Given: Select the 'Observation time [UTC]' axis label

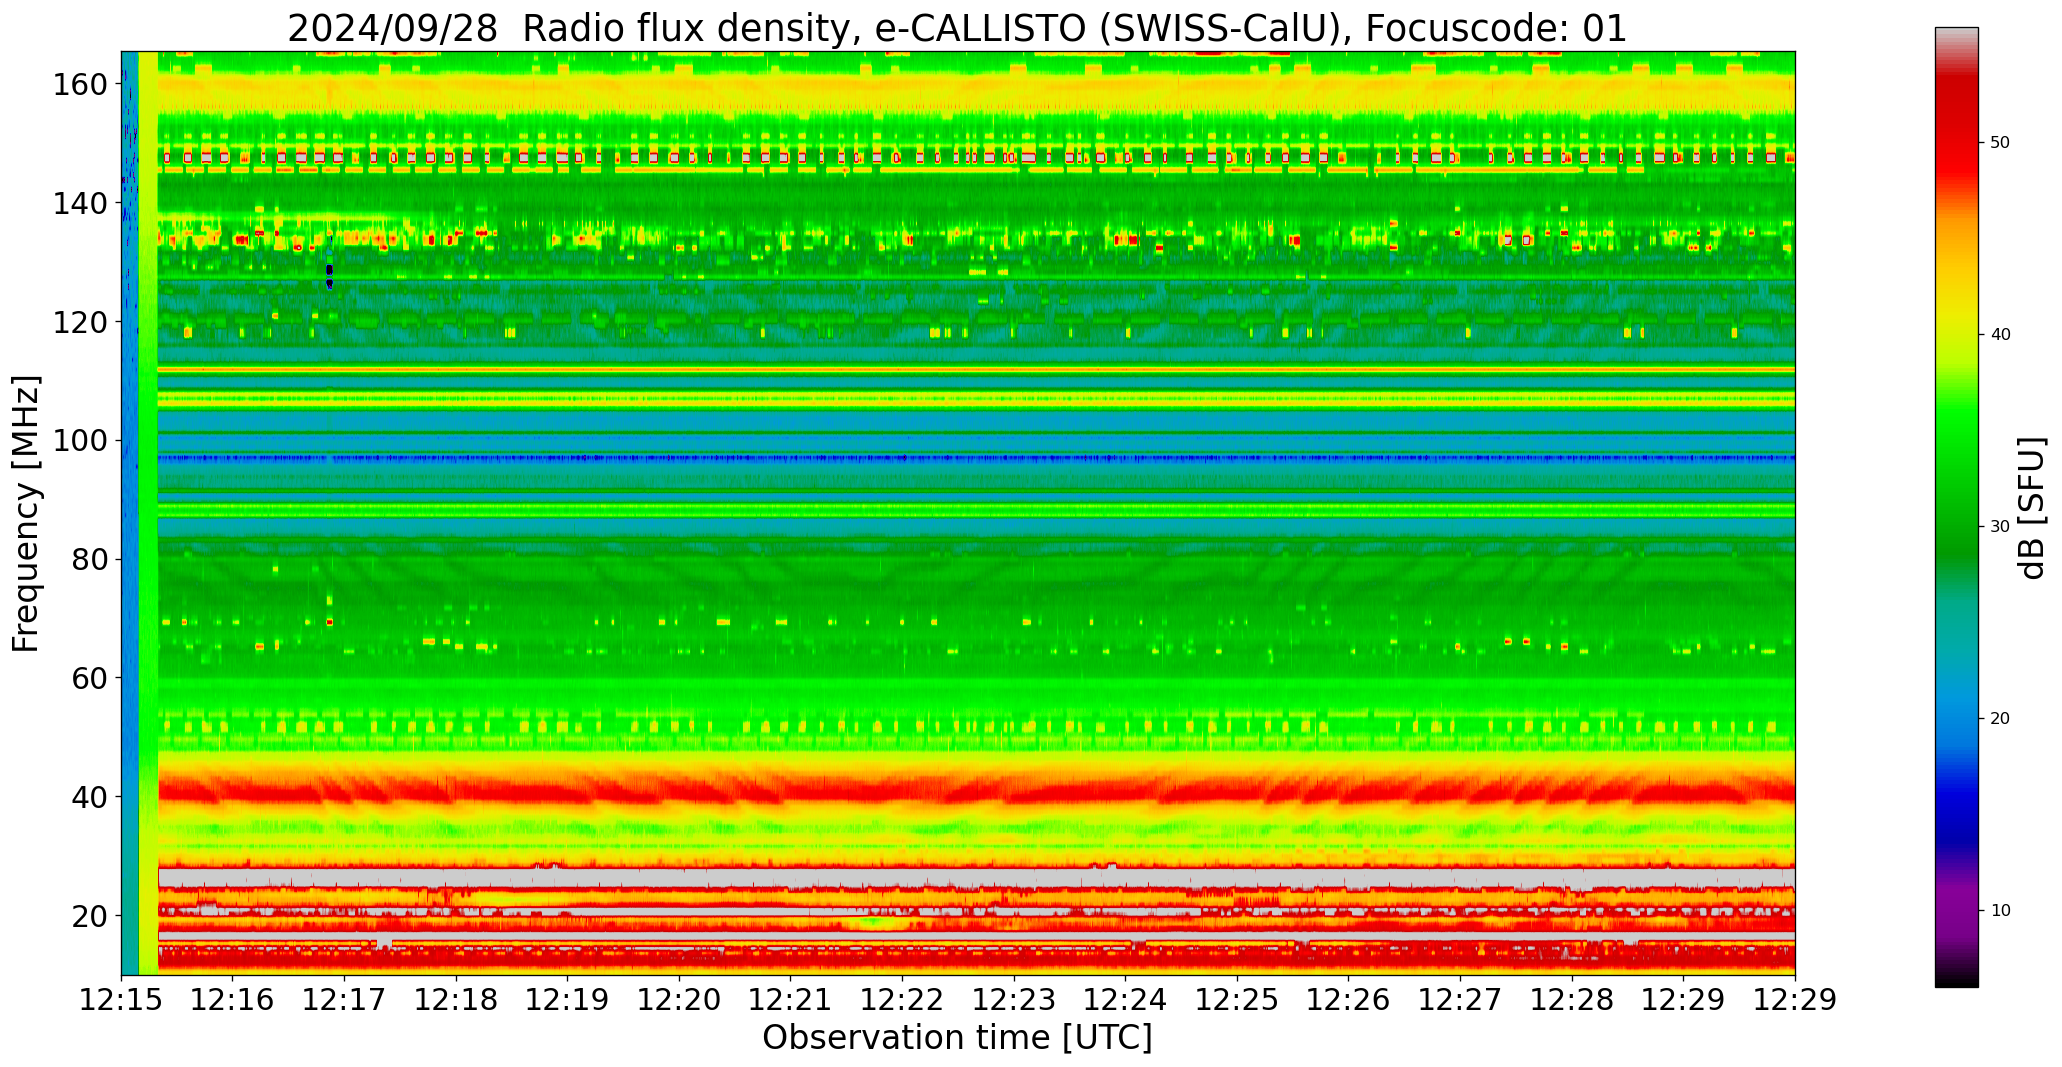Looking at the screenshot, I should point(957,1038).
